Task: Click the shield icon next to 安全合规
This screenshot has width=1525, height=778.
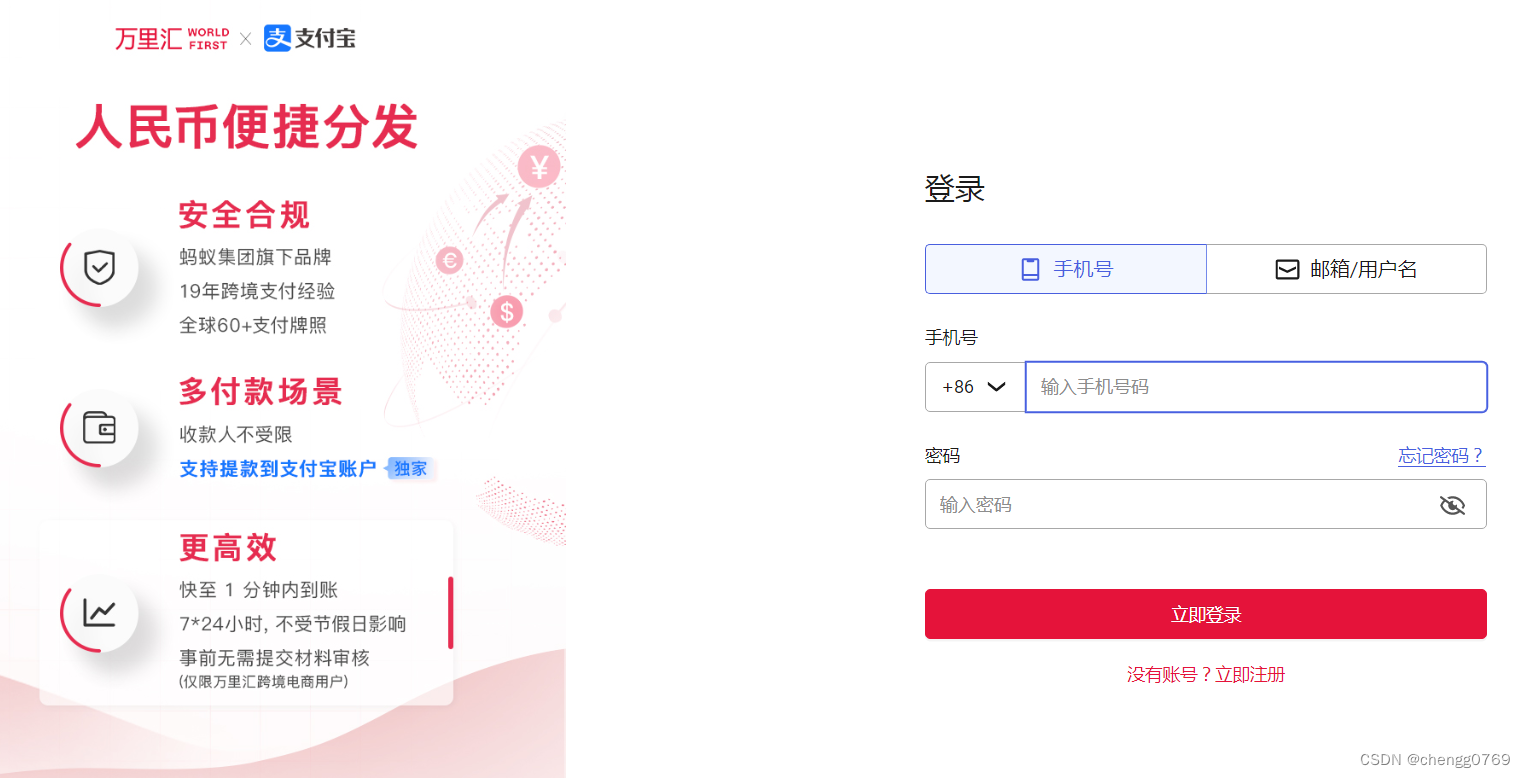Action: point(98,268)
